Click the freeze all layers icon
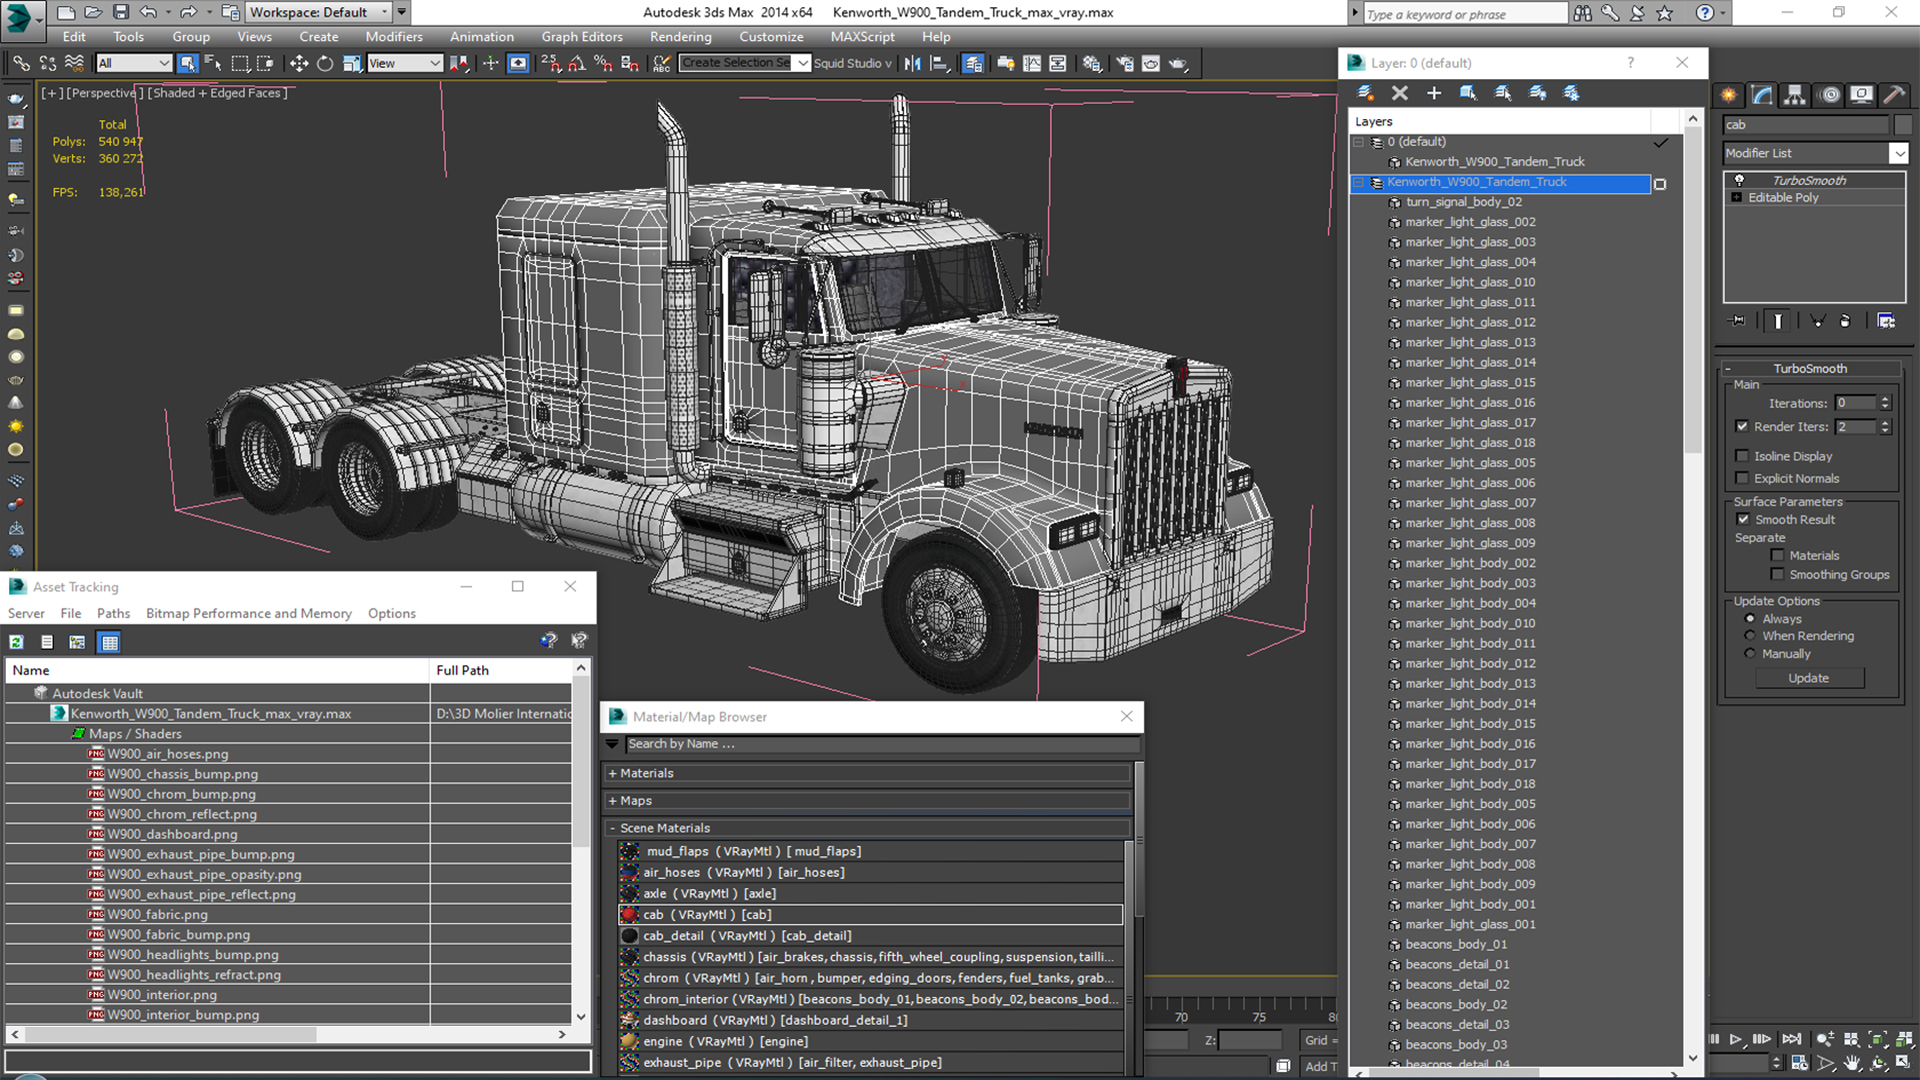The width and height of the screenshot is (1920, 1080). 1572,93
